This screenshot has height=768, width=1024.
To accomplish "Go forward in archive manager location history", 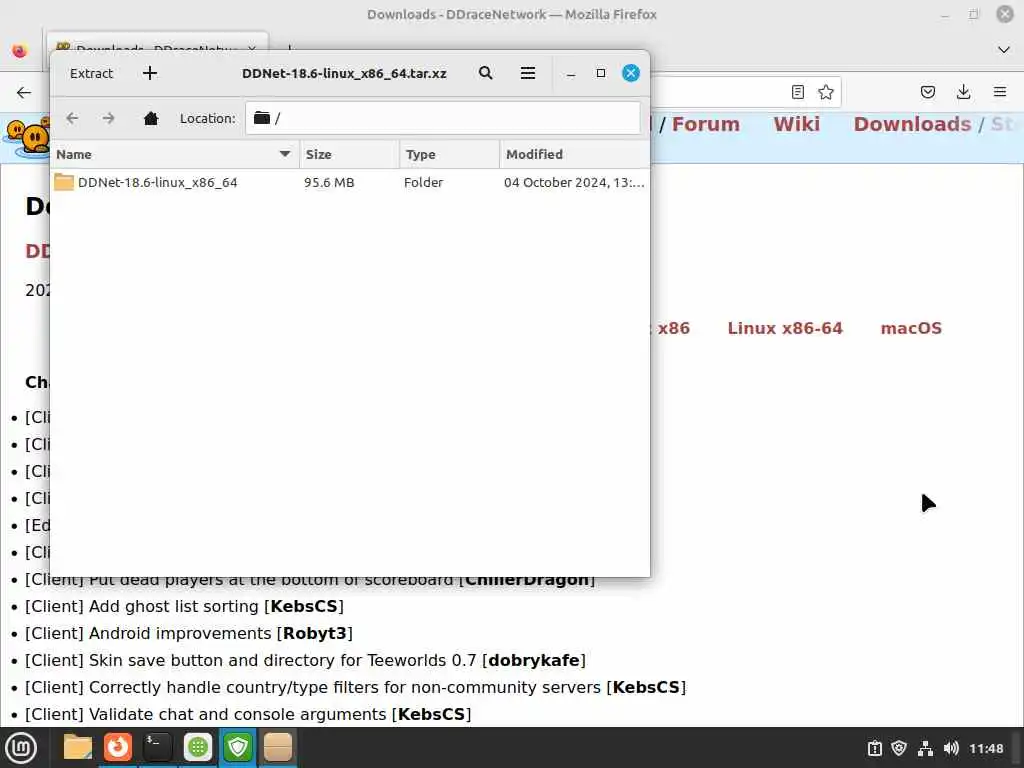I will point(108,118).
